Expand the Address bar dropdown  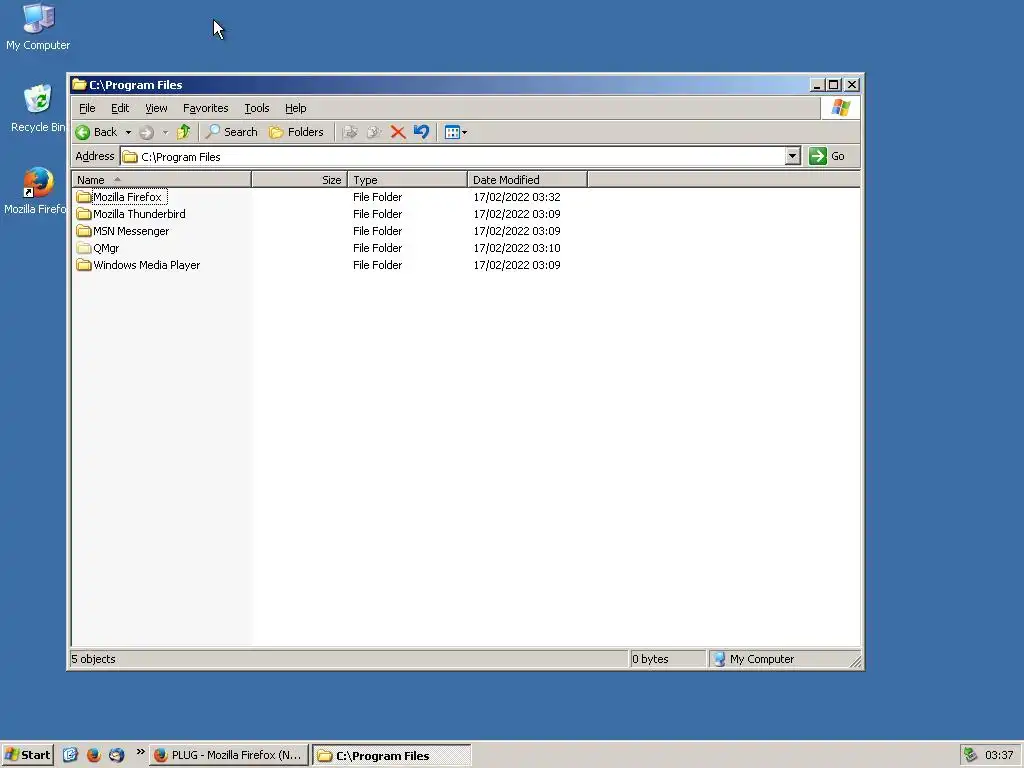tap(792, 156)
